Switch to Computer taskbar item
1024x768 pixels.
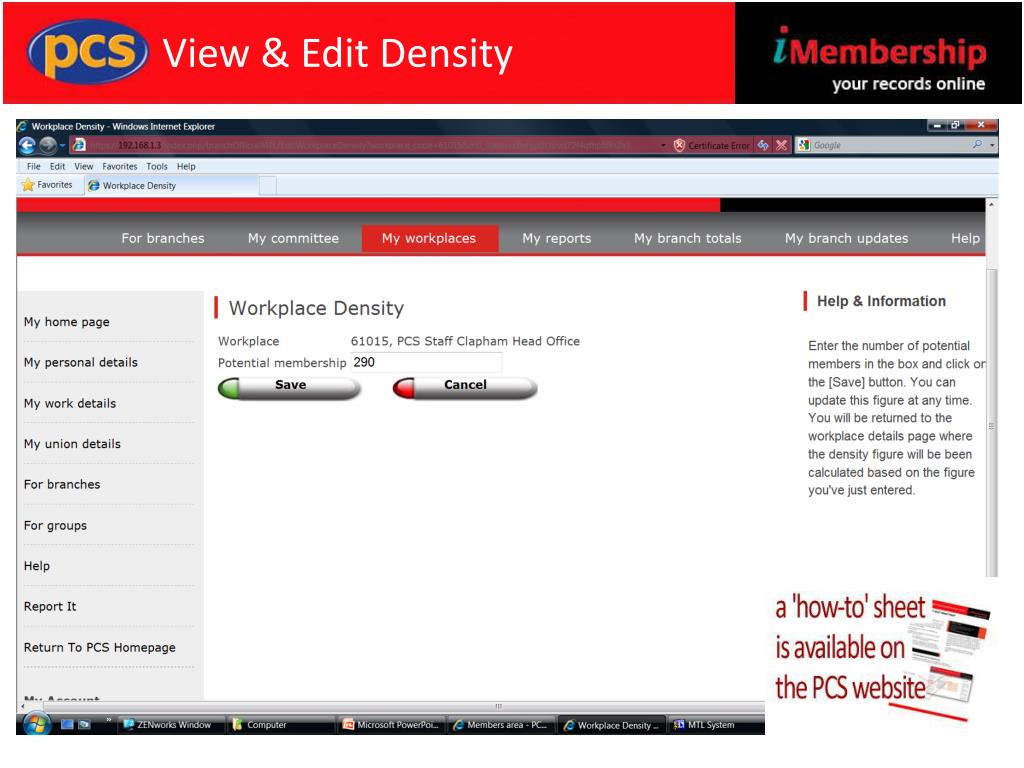[281, 725]
